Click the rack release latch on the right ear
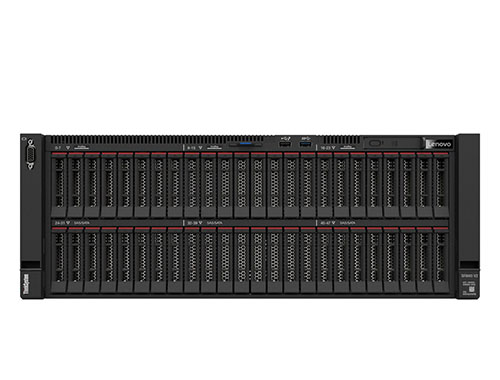500x380 pixels. 469,265
